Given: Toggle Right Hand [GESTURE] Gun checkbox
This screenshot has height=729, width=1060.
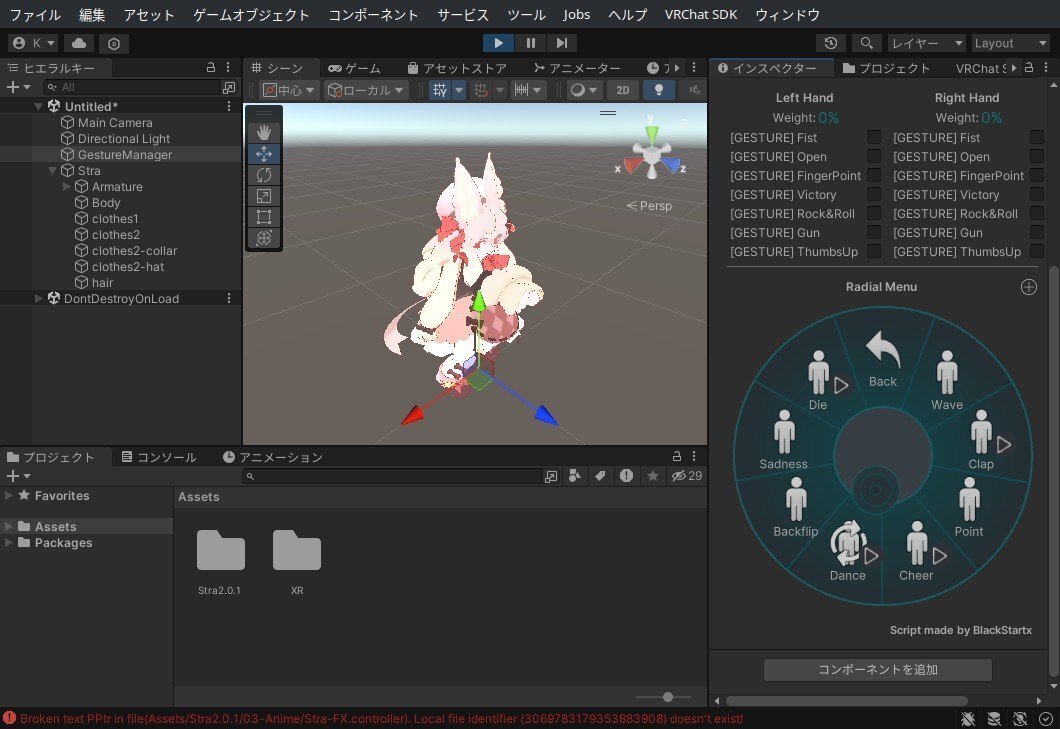Looking at the screenshot, I should point(1036,232).
